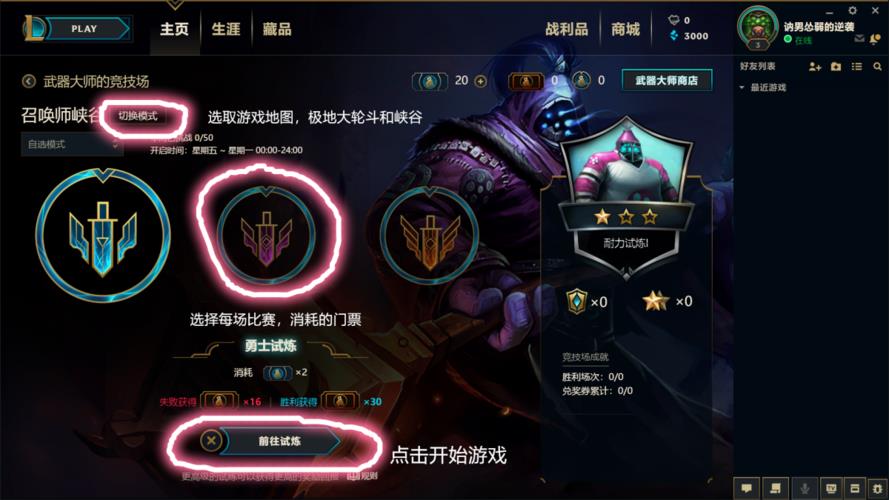Open the friend list search magnifier
889x500 pixels.
coord(877,67)
